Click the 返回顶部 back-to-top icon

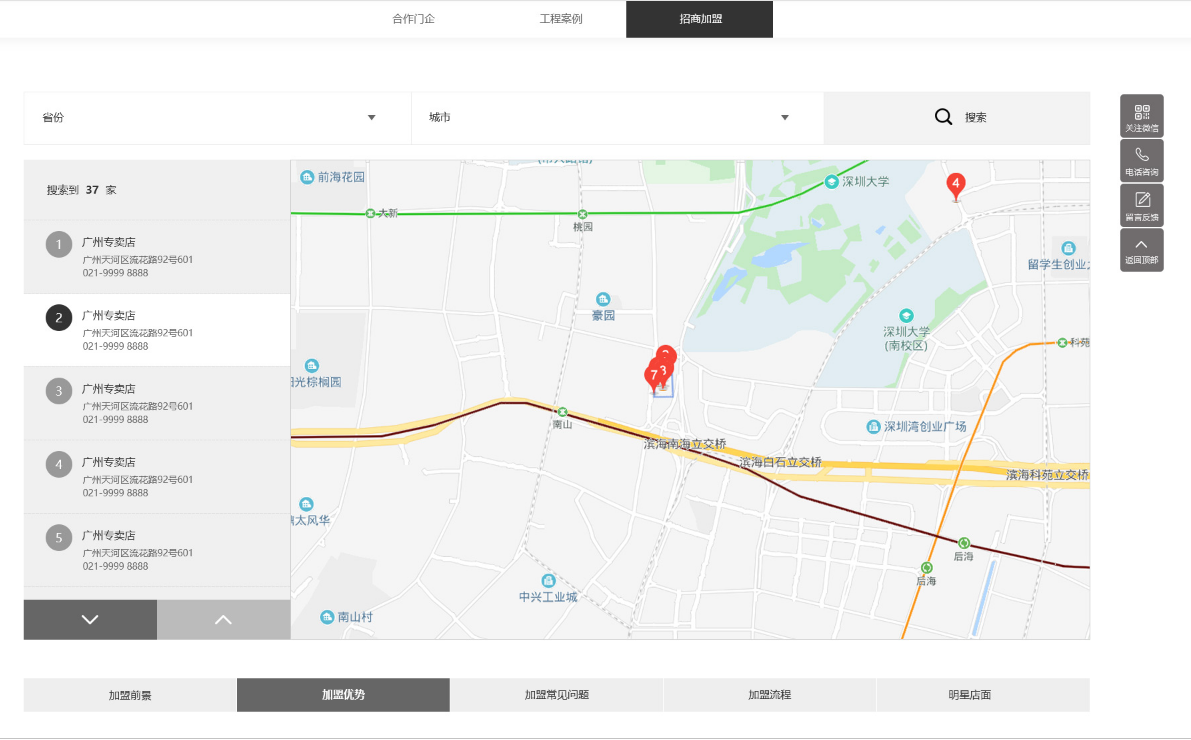click(x=1141, y=249)
